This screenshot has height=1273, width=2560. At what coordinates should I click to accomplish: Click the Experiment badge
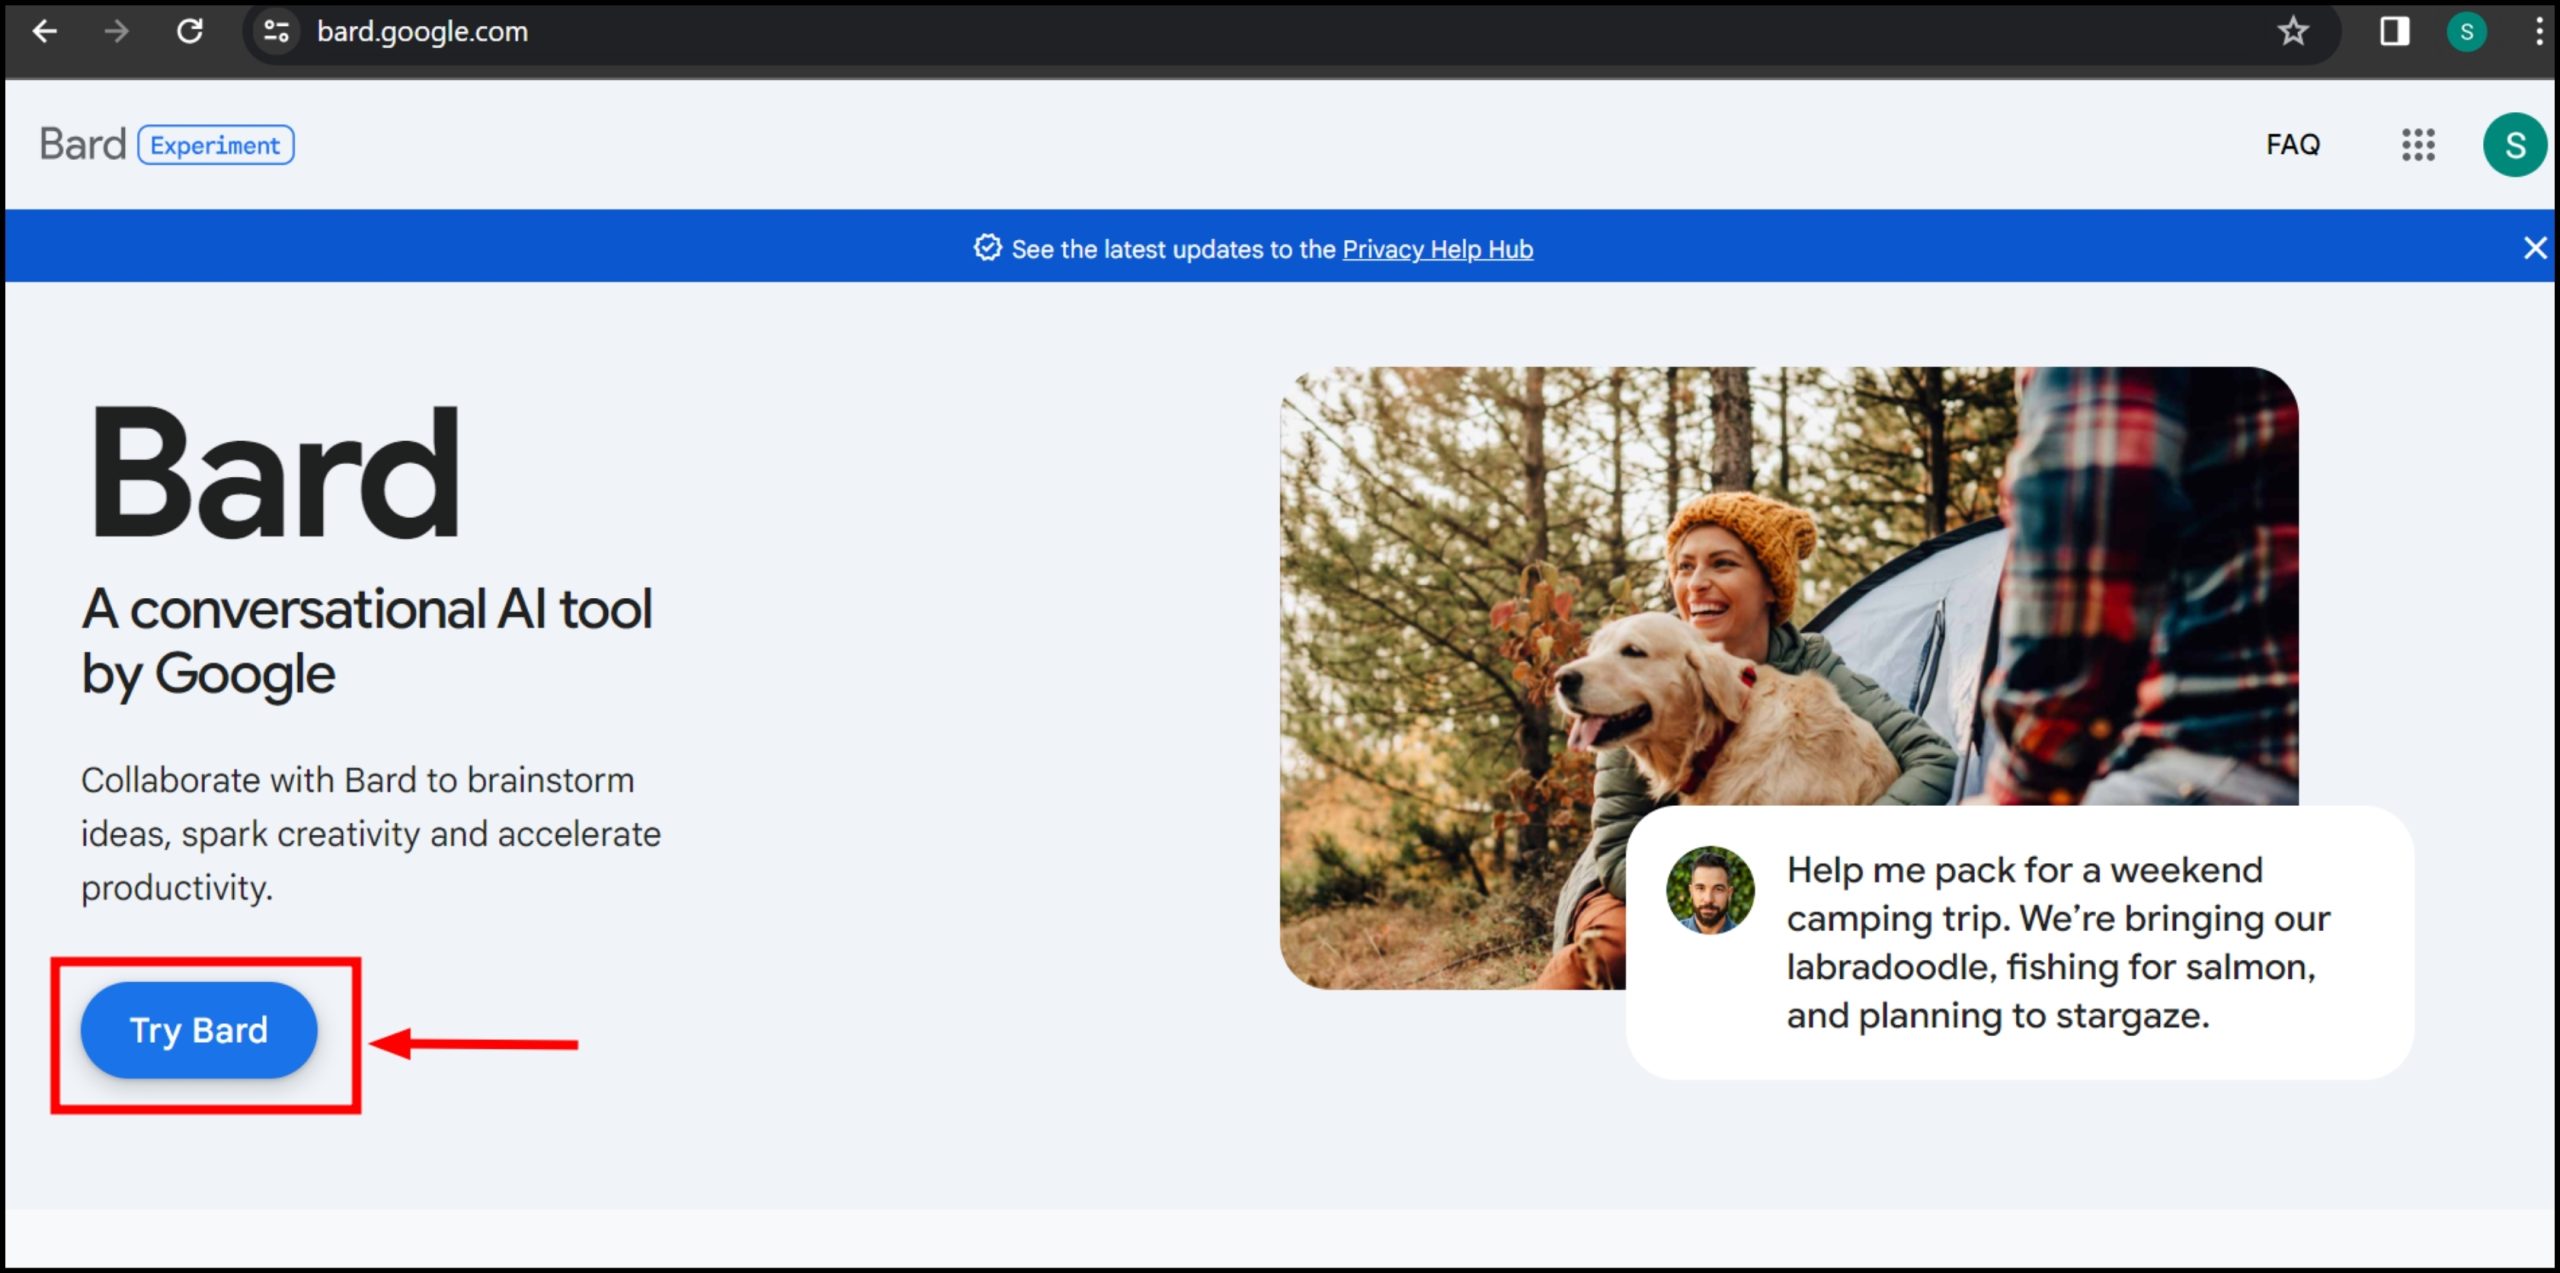(215, 145)
